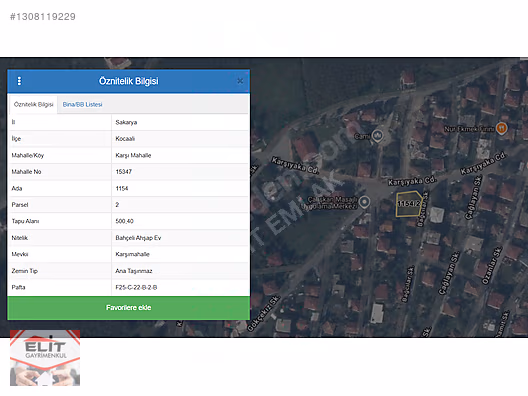Click the Nitelik row label
Viewport: 528px width, 396px height.
tap(20, 238)
